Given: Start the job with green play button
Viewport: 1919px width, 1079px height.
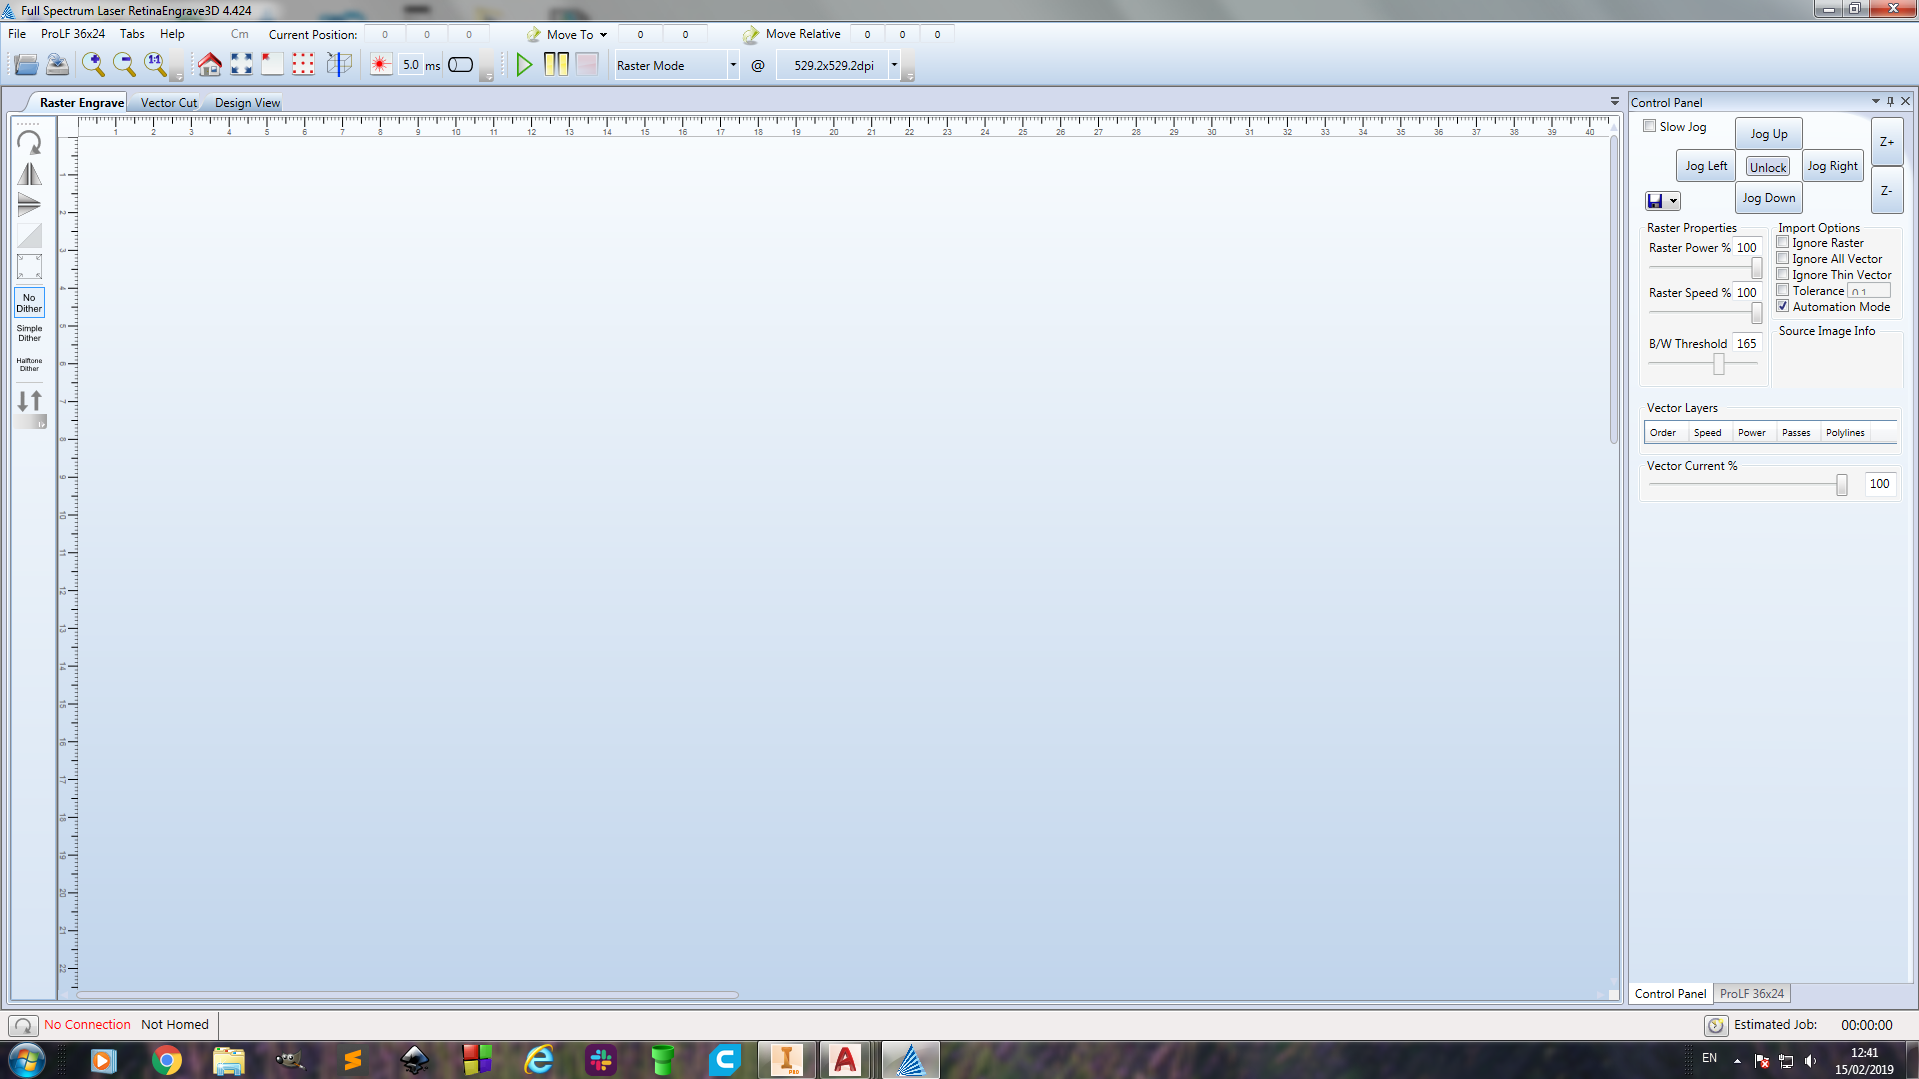Looking at the screenshot, I should point(524,65).
